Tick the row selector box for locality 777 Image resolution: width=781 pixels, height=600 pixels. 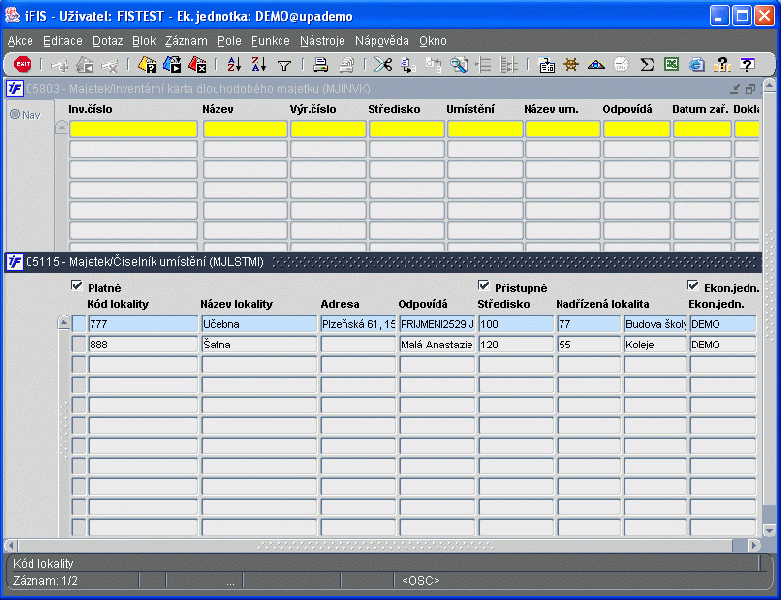coord(79,324)
